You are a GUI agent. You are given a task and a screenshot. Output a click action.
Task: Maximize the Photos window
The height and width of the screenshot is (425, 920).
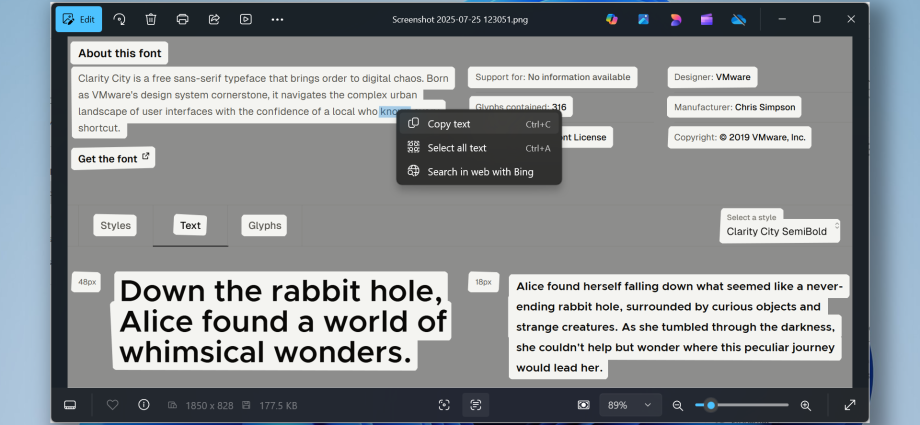[x=816, y=19]
